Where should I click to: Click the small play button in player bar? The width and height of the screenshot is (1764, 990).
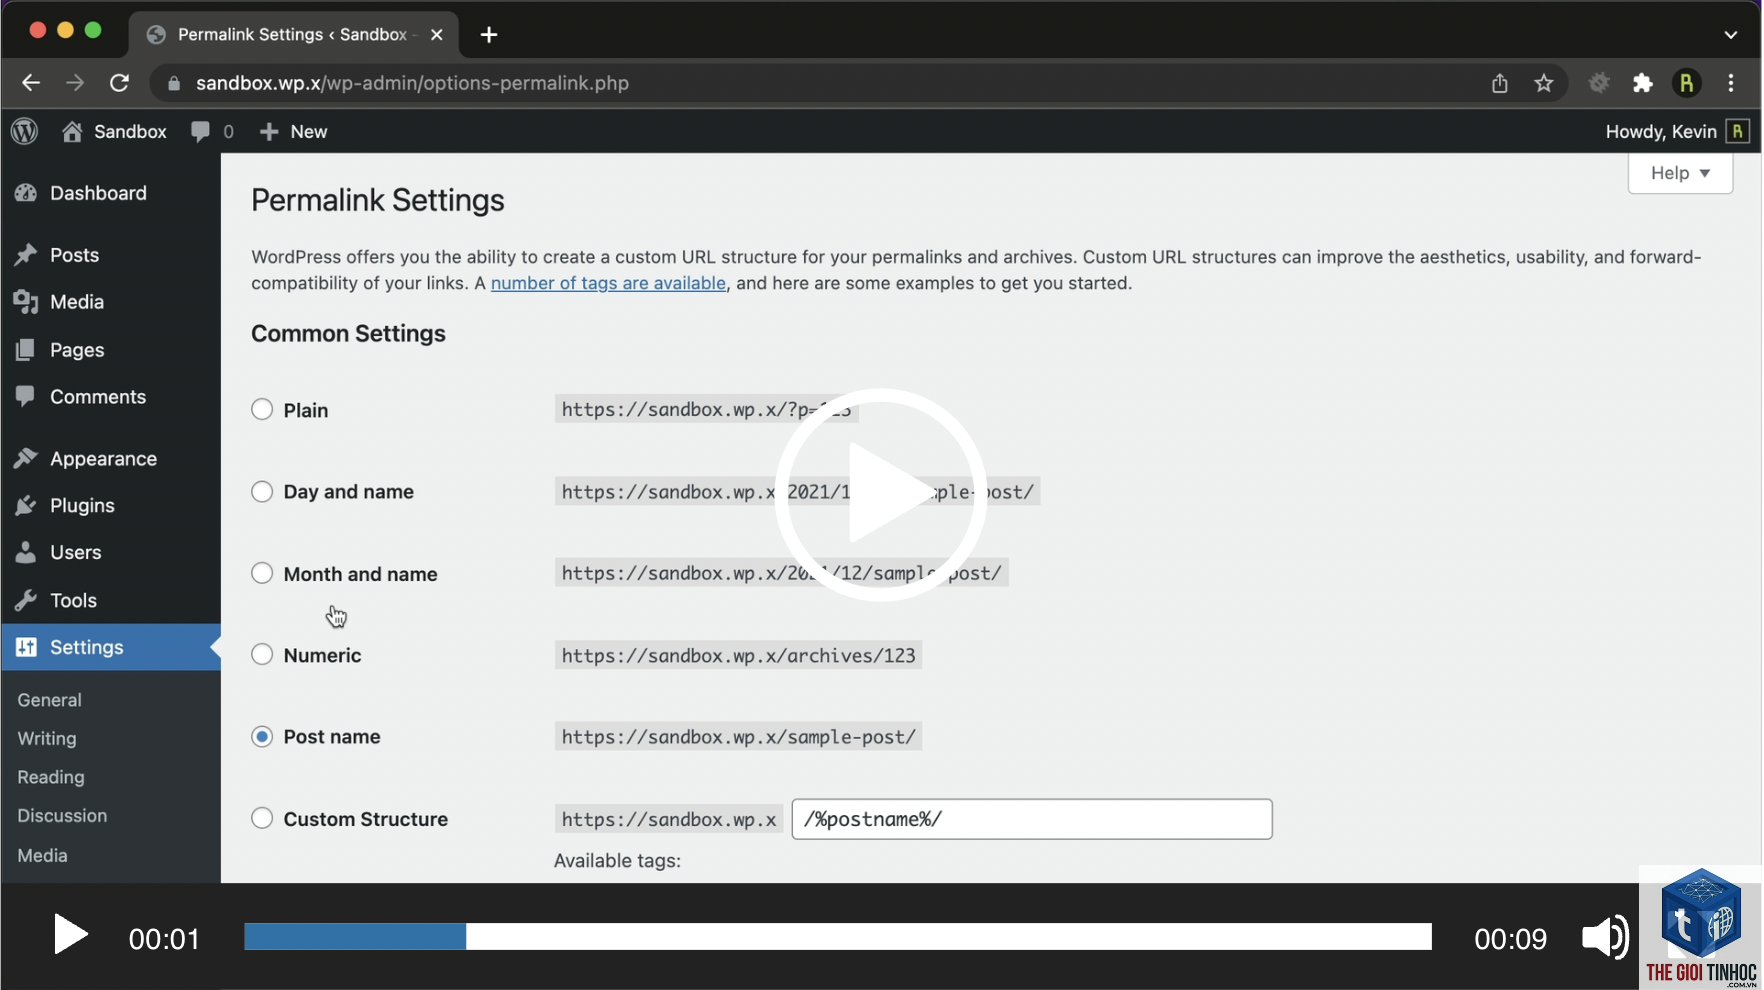(x=70, y=935)
